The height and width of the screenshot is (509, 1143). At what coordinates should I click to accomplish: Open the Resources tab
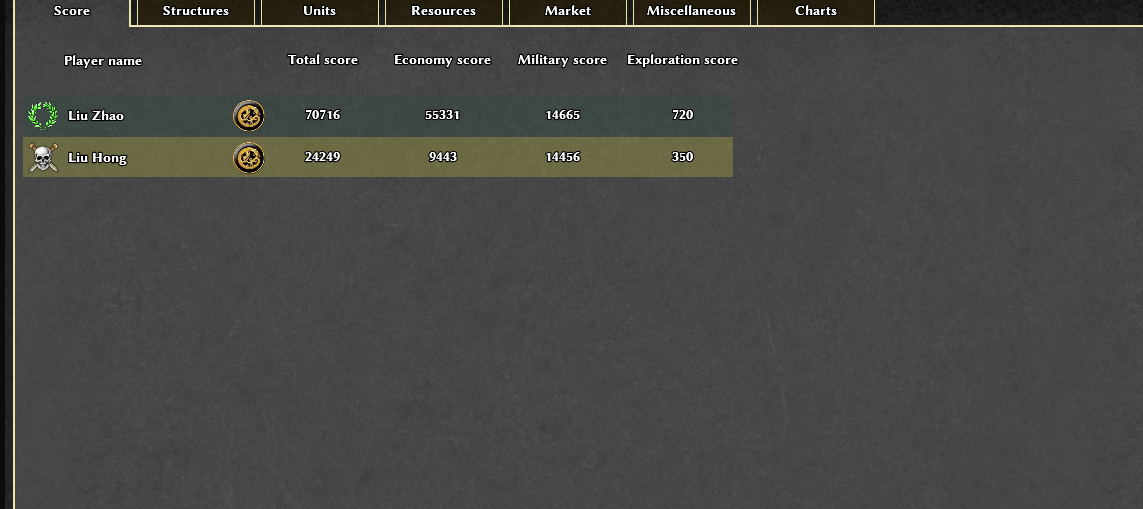pyautogui.click(x=443, y=11)
